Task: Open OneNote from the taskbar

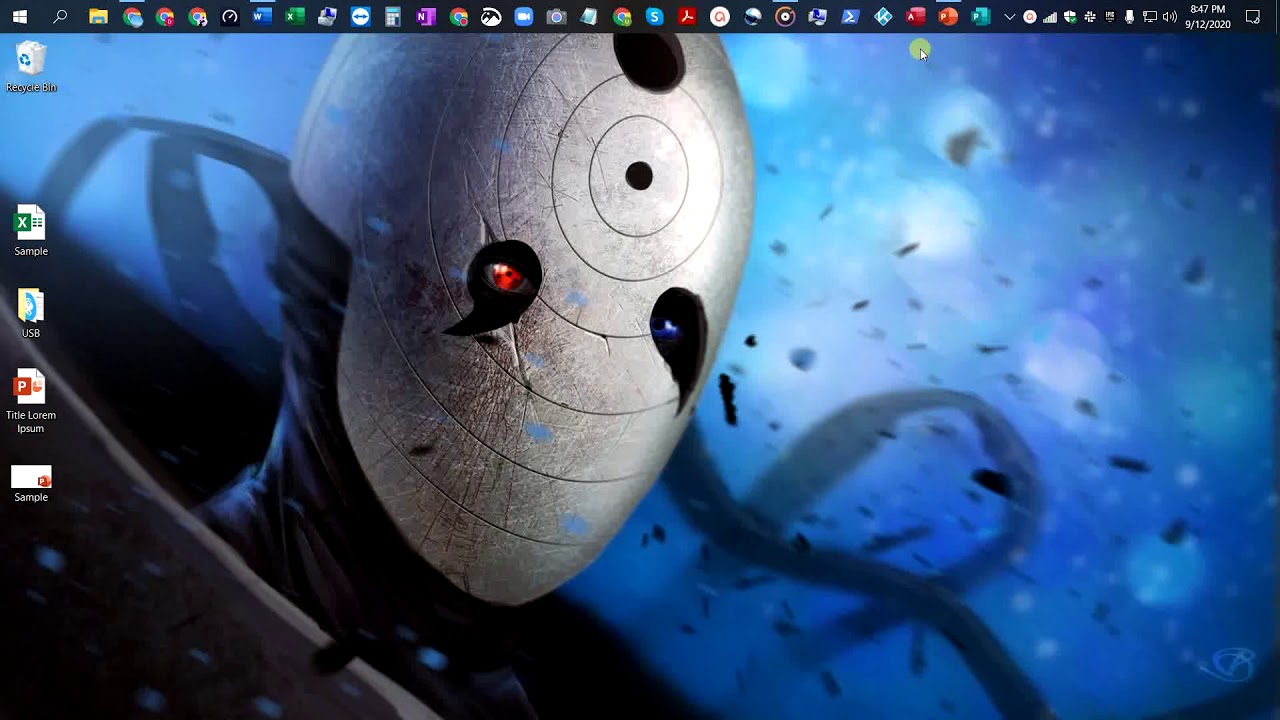Action: (x=426, y=17)
